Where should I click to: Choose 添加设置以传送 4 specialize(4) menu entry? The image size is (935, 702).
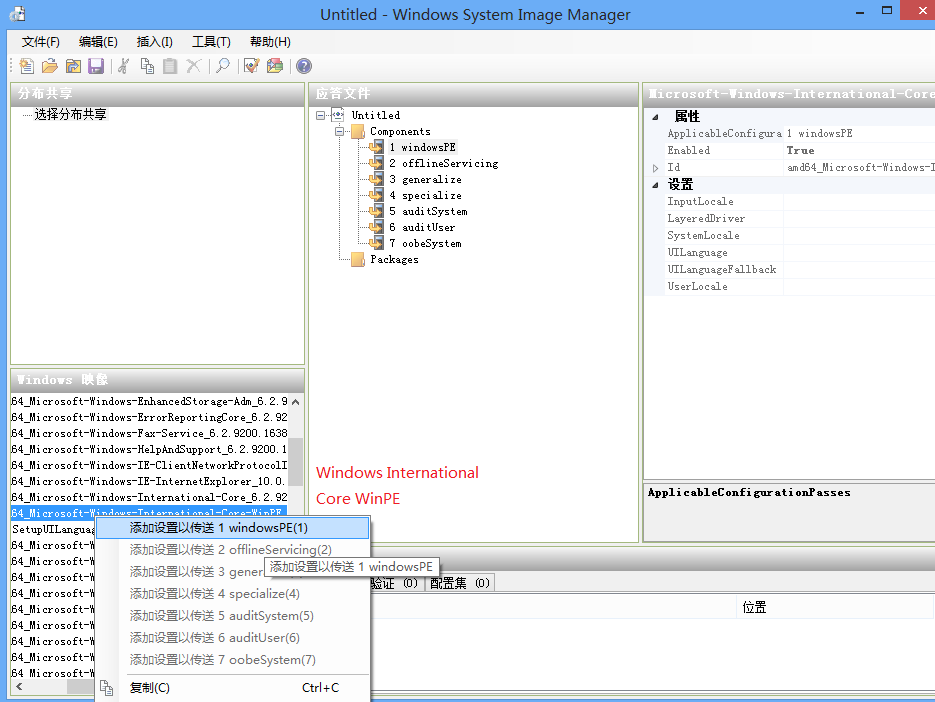coord(233,593)
